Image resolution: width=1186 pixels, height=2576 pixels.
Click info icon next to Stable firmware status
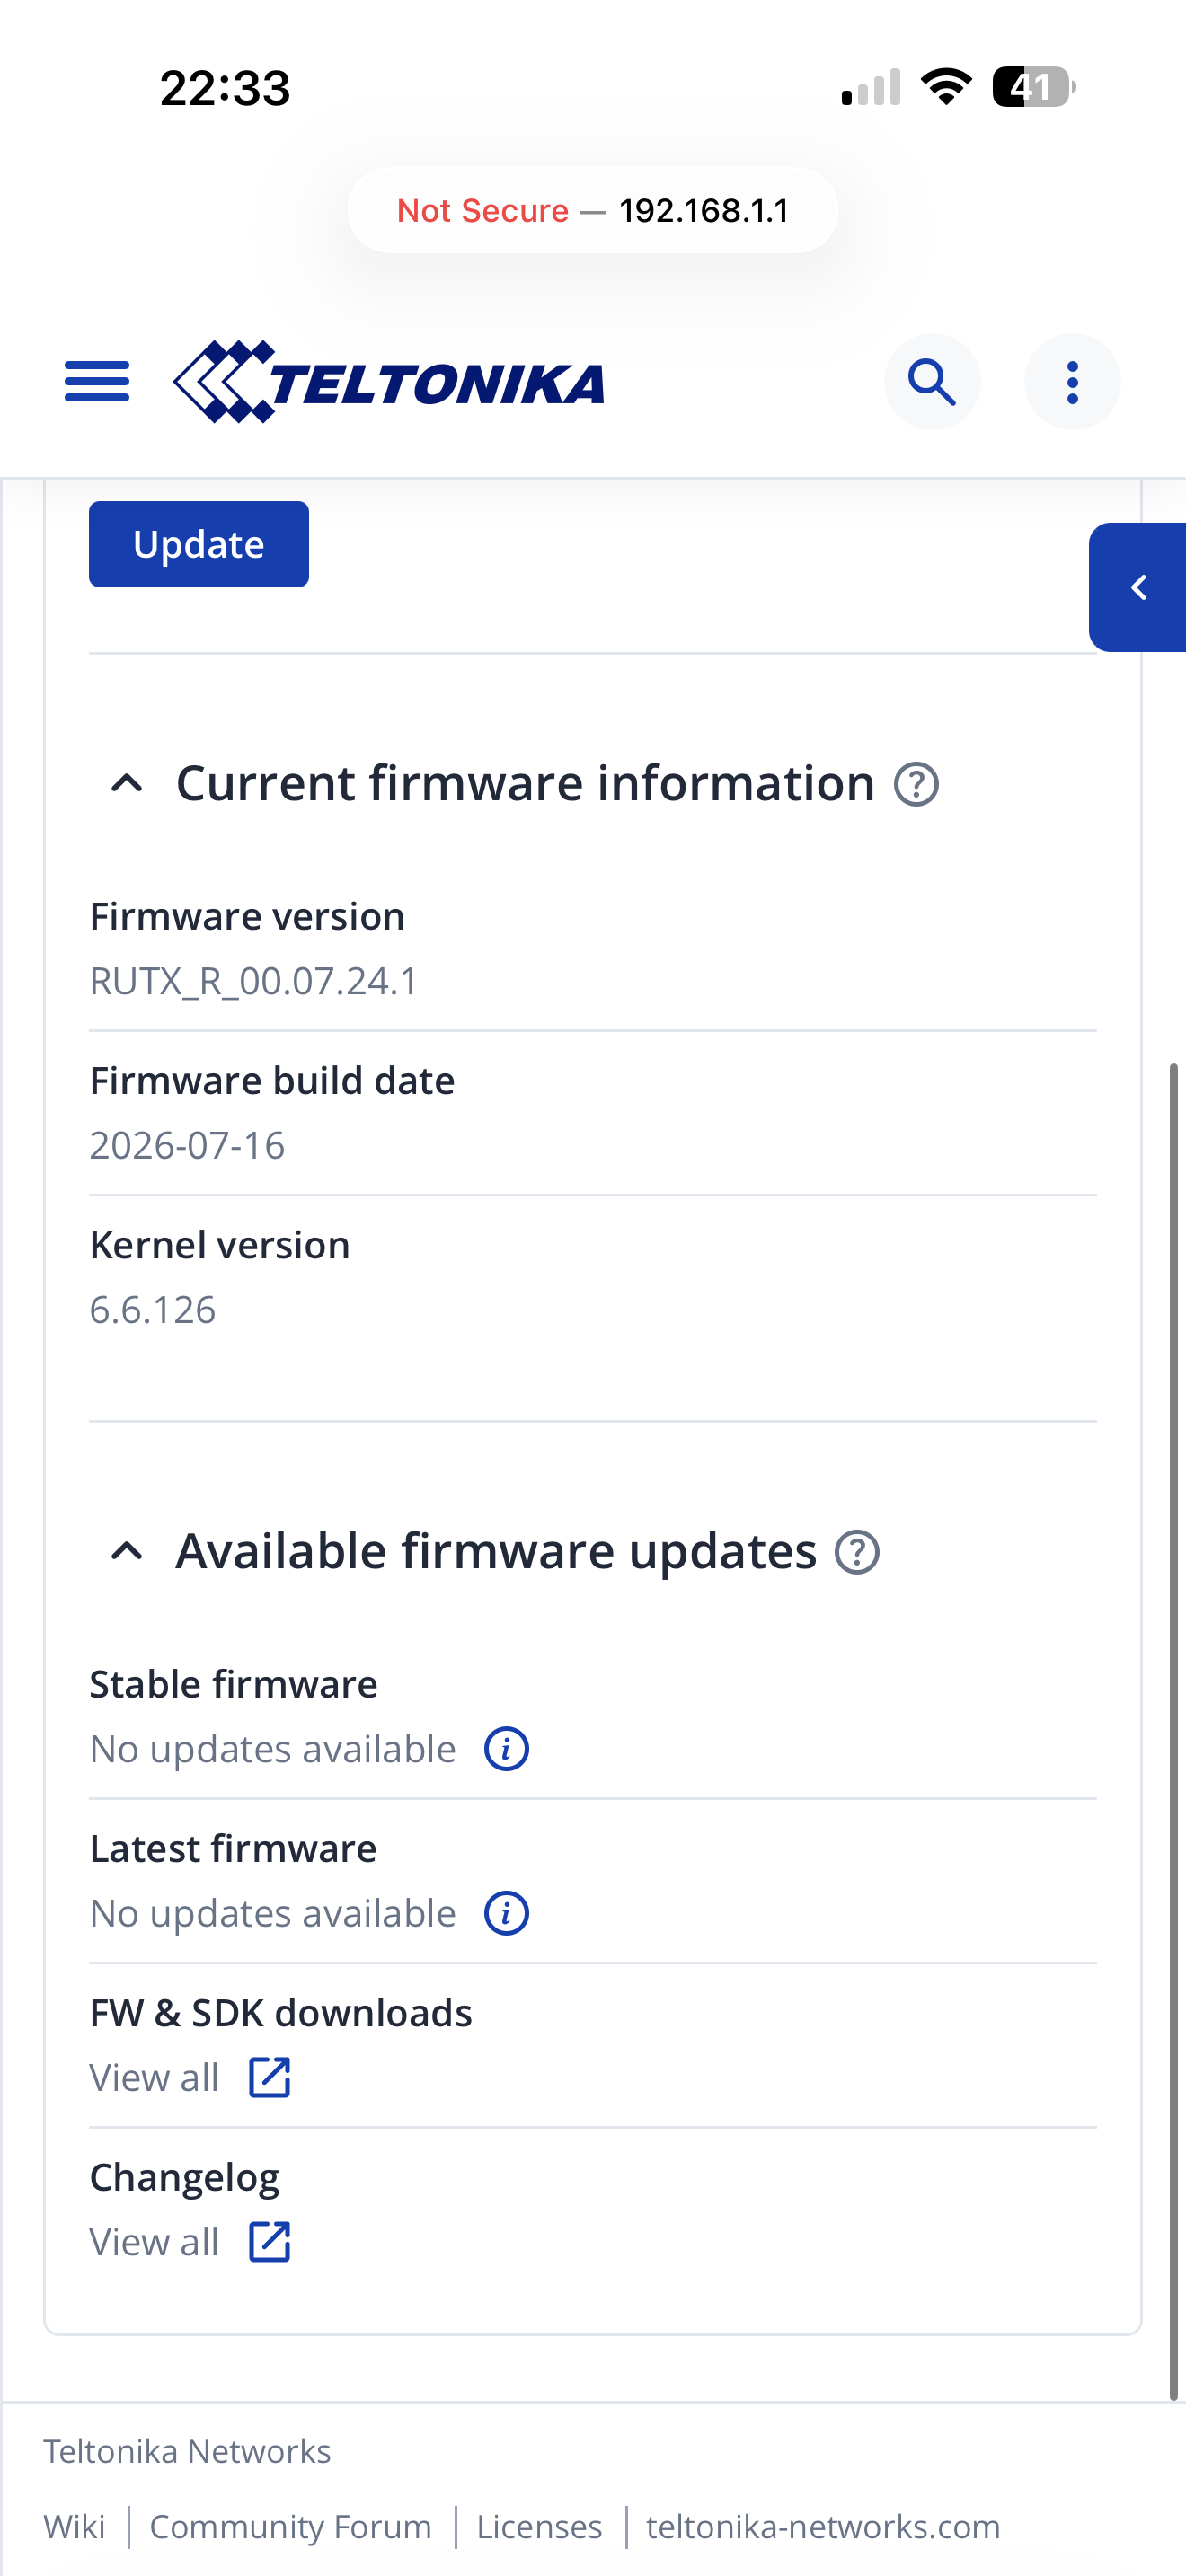(506, 1749)
